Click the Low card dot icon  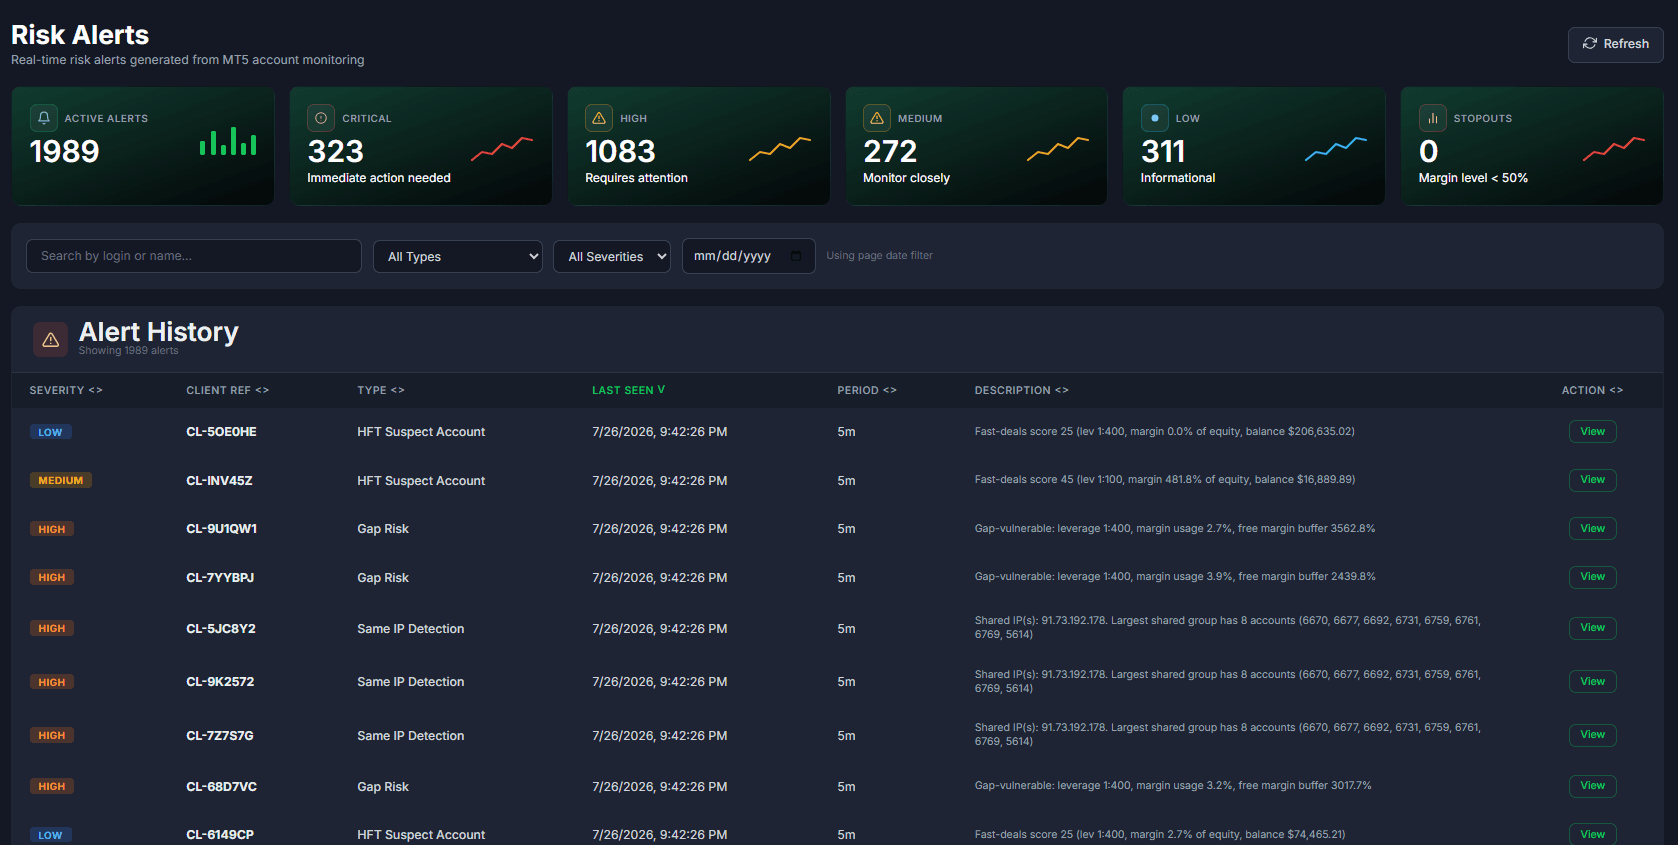click(x=1155, y=118)
